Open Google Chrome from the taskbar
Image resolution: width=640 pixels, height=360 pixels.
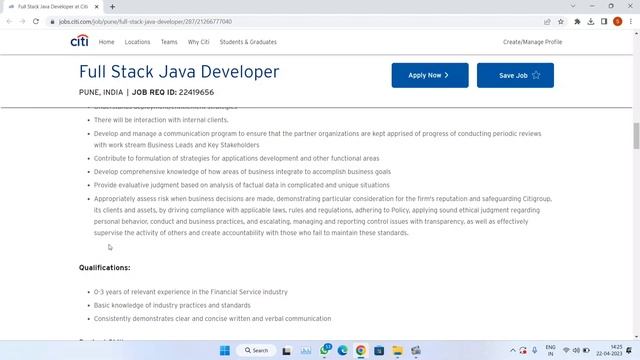coord(361,351)
